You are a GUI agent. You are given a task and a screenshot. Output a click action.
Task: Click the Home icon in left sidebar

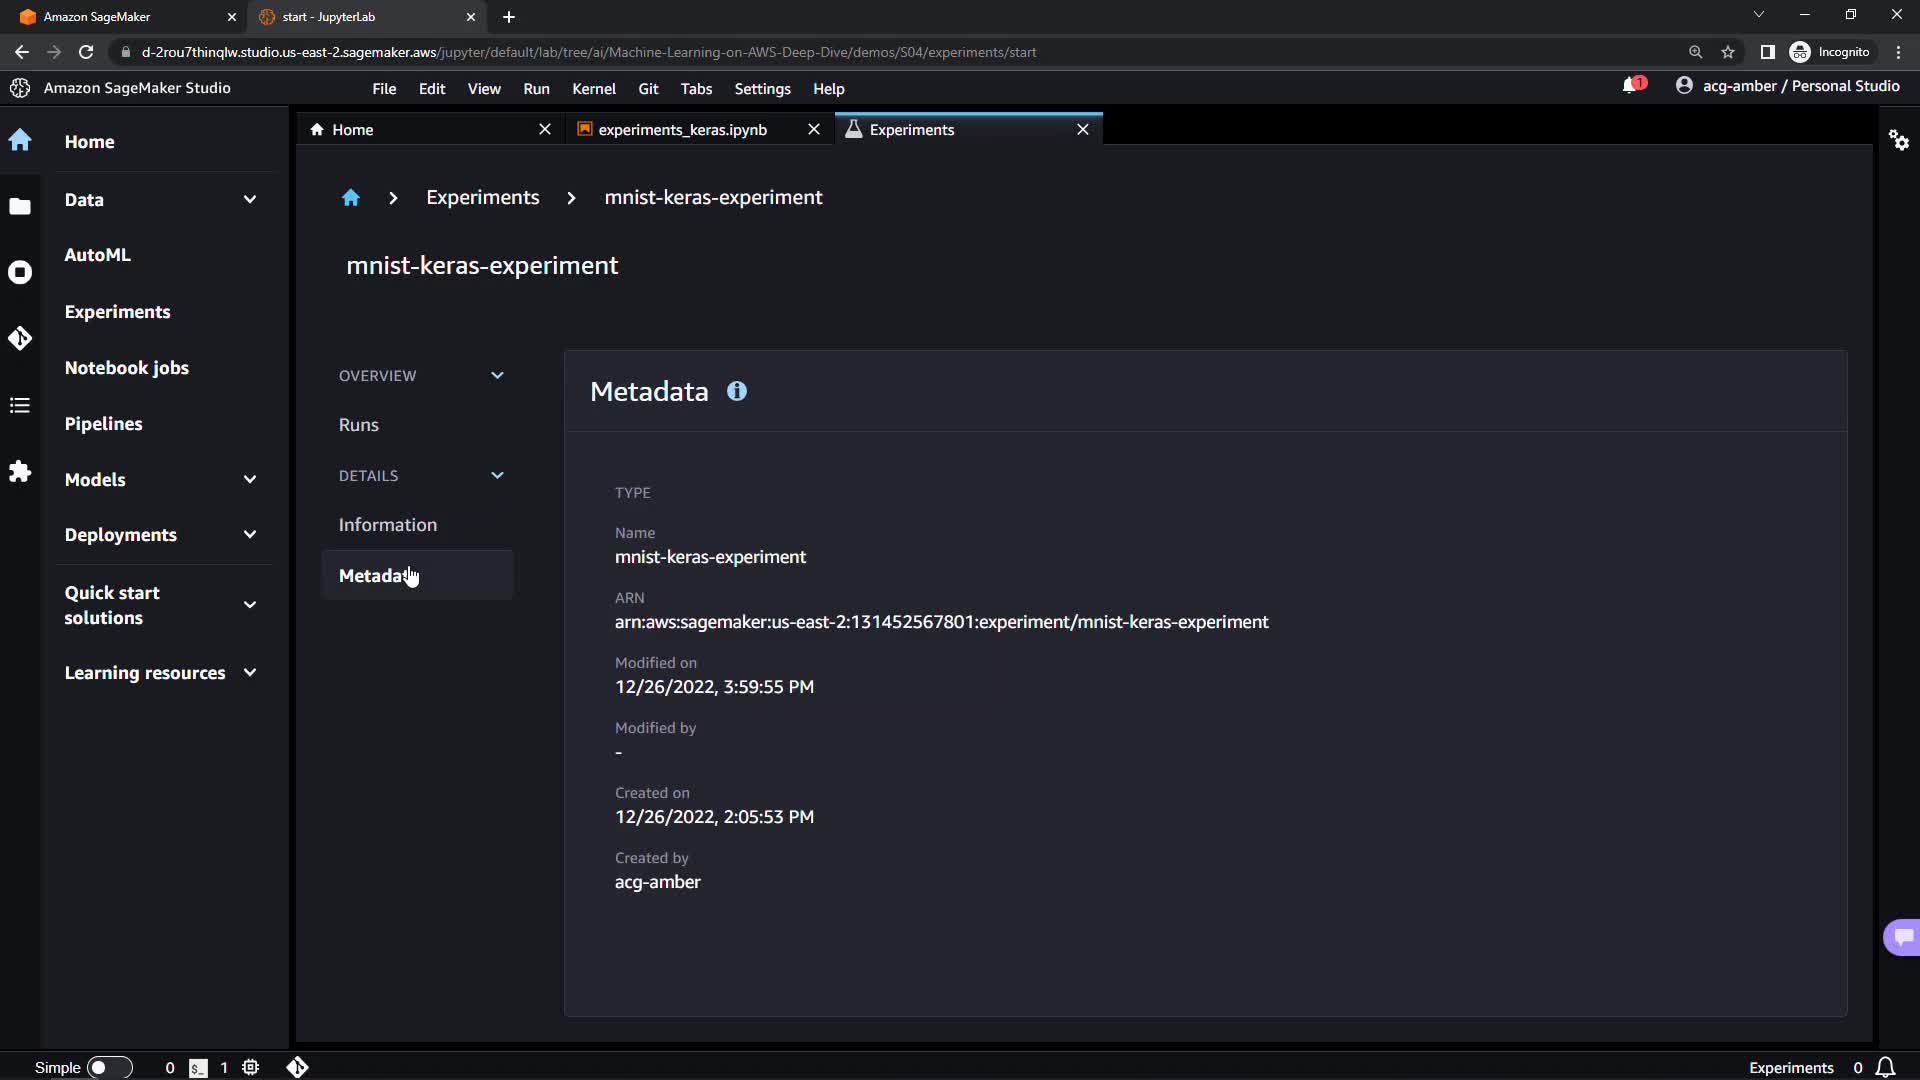click(x=20, y=140)
